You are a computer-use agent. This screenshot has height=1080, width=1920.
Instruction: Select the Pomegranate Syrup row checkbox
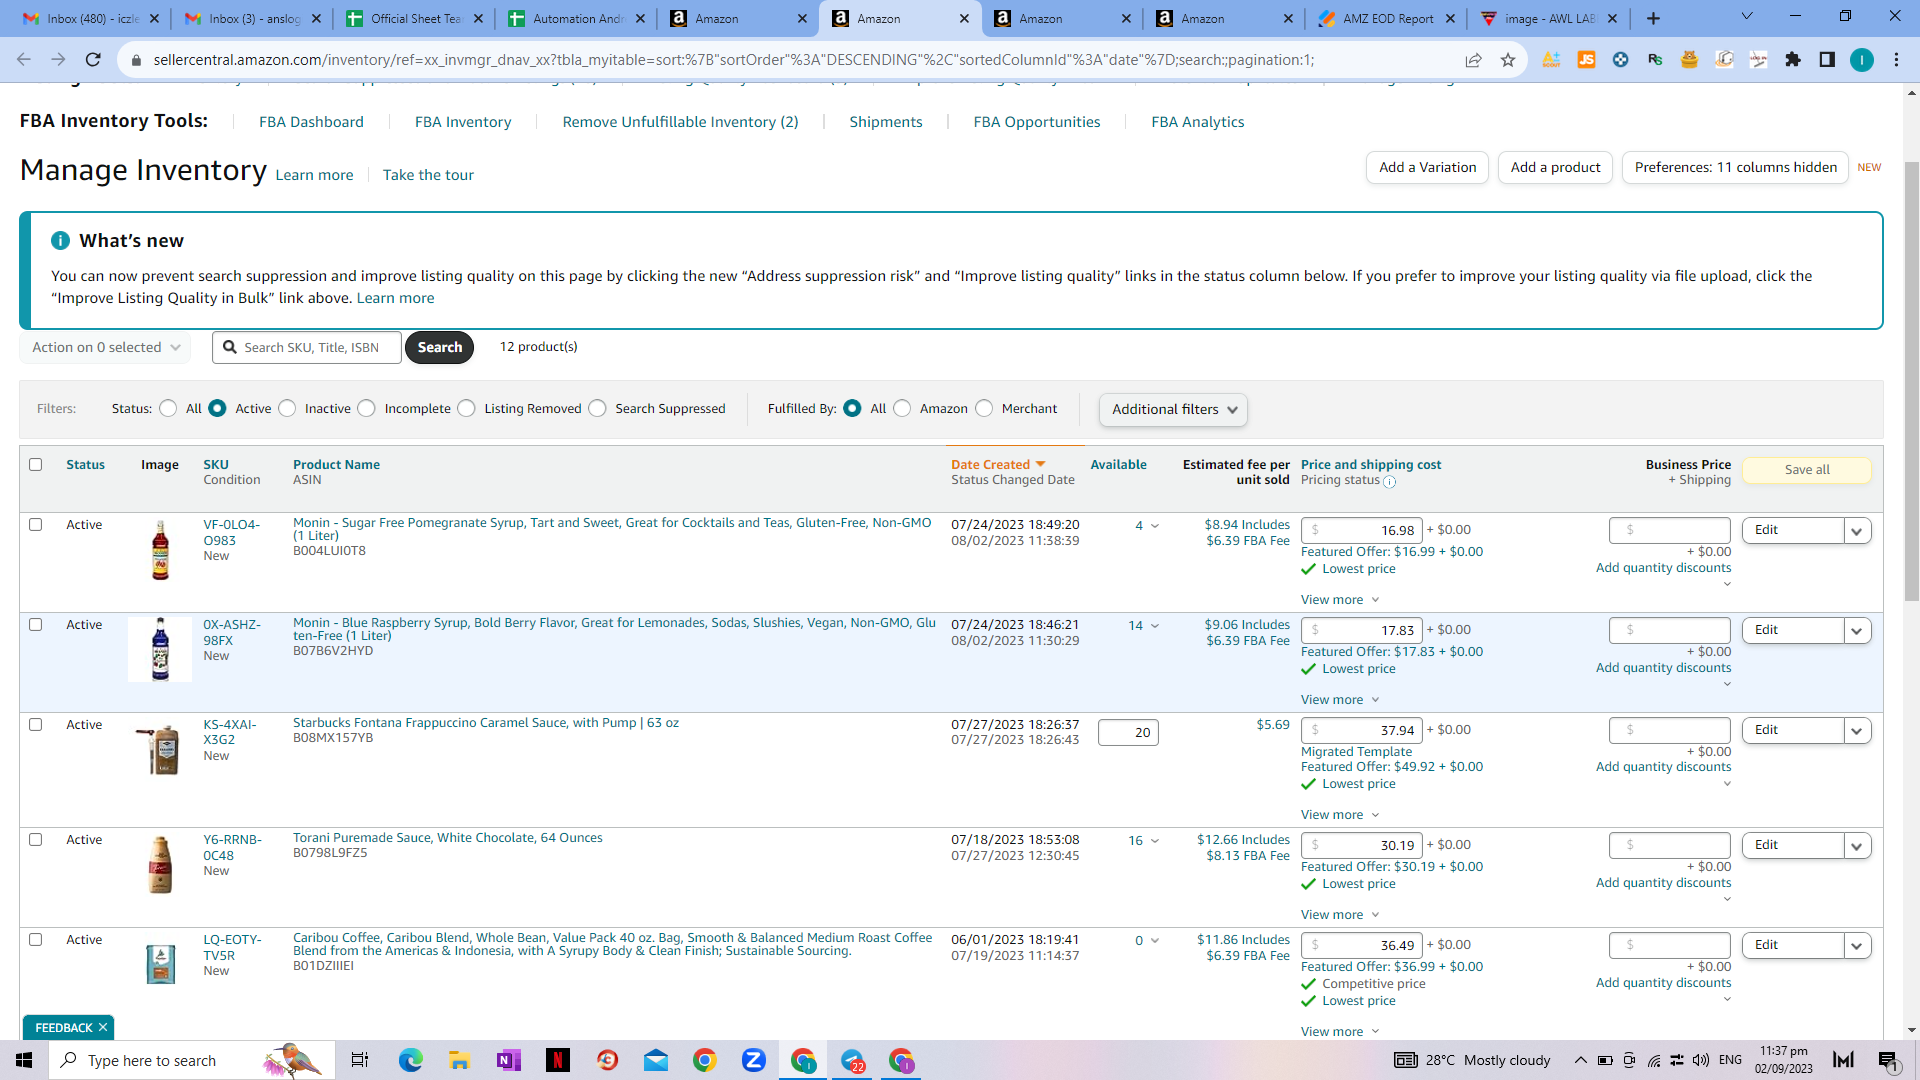[36, 525]
